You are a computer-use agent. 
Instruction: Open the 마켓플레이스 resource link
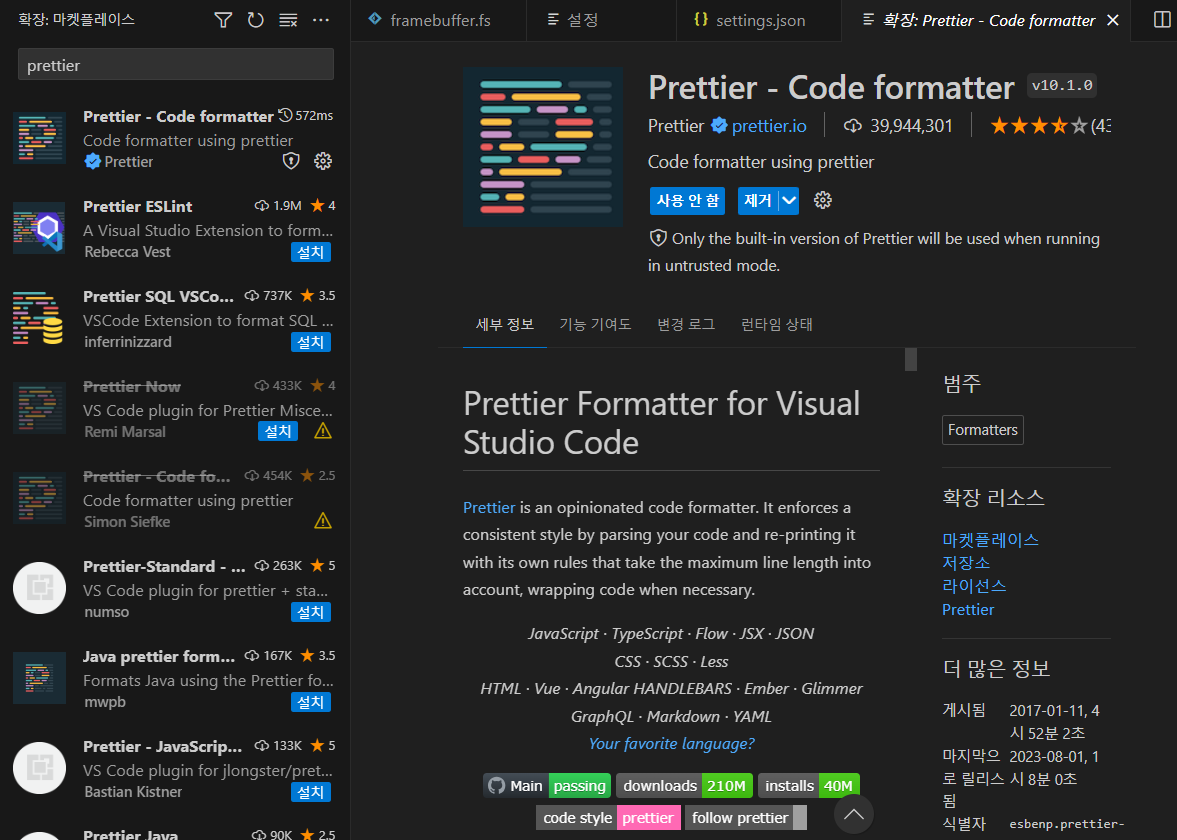990,540
